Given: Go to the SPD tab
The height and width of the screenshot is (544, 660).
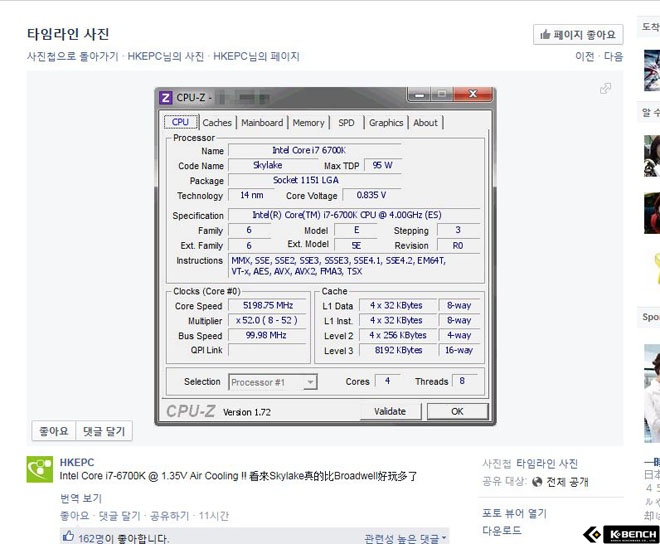Looking at the screenshot, I should coord(346,123).
